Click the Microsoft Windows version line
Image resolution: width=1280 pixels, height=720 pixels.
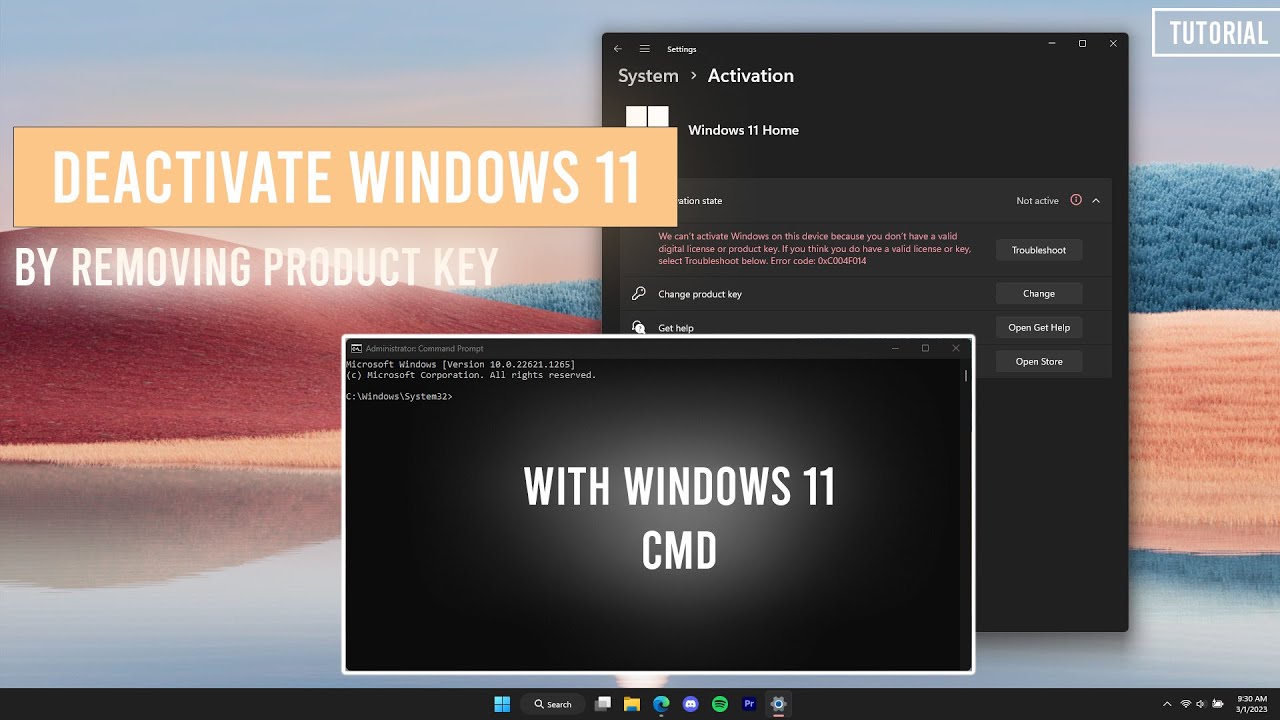[x=460, y=365]
